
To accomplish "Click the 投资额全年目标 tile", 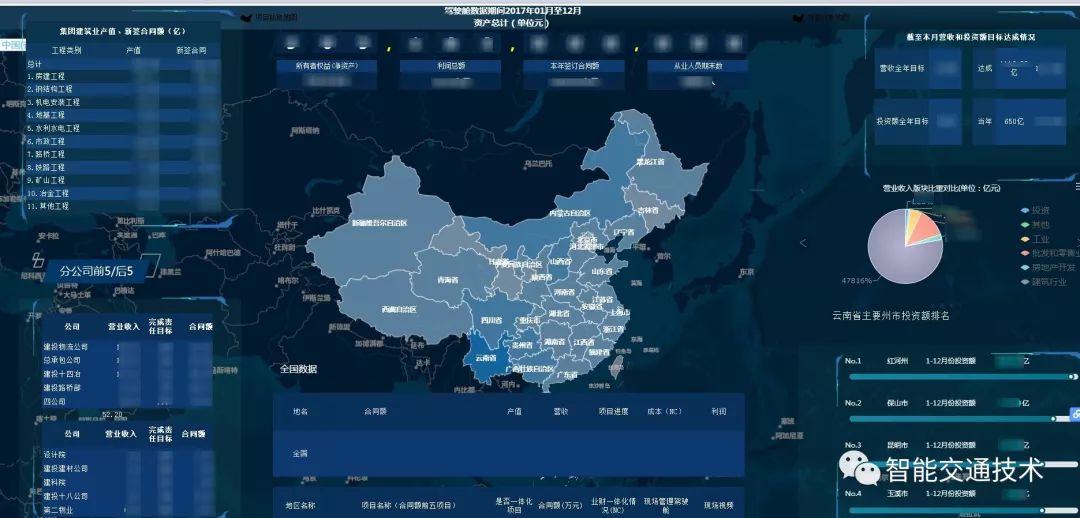I will (x=917, y=121).
